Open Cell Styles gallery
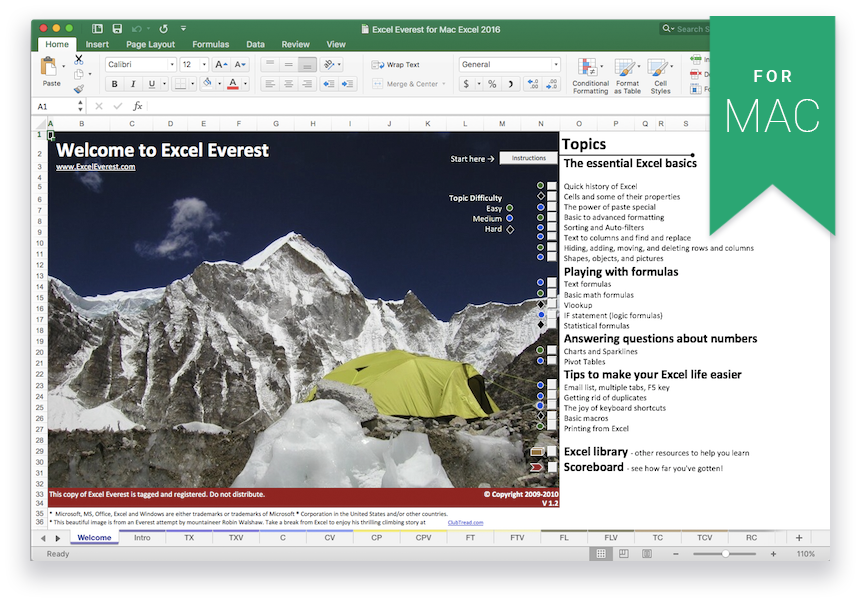 [660, 76]
